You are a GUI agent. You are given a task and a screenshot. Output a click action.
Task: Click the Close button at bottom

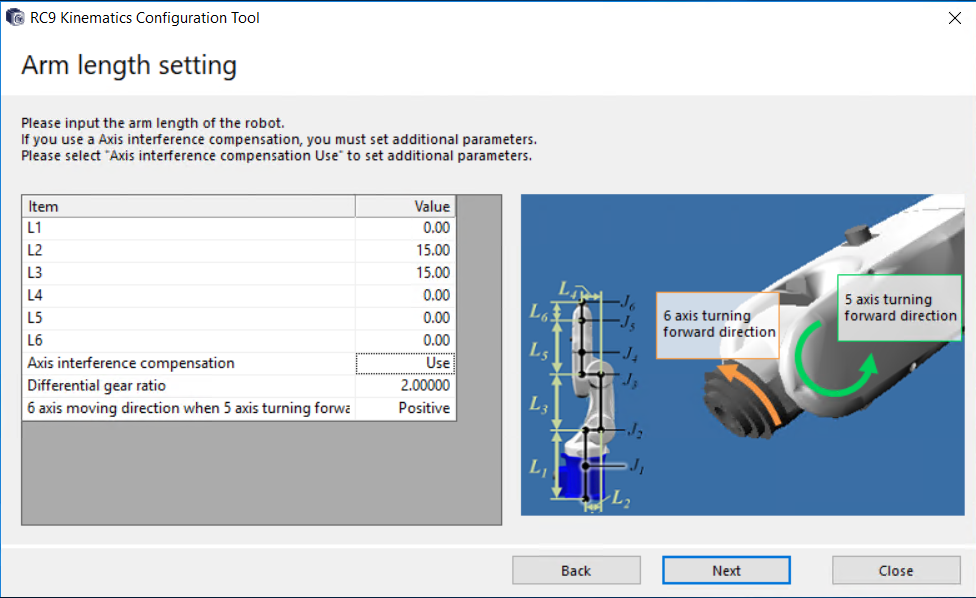[x=896, y=570]
